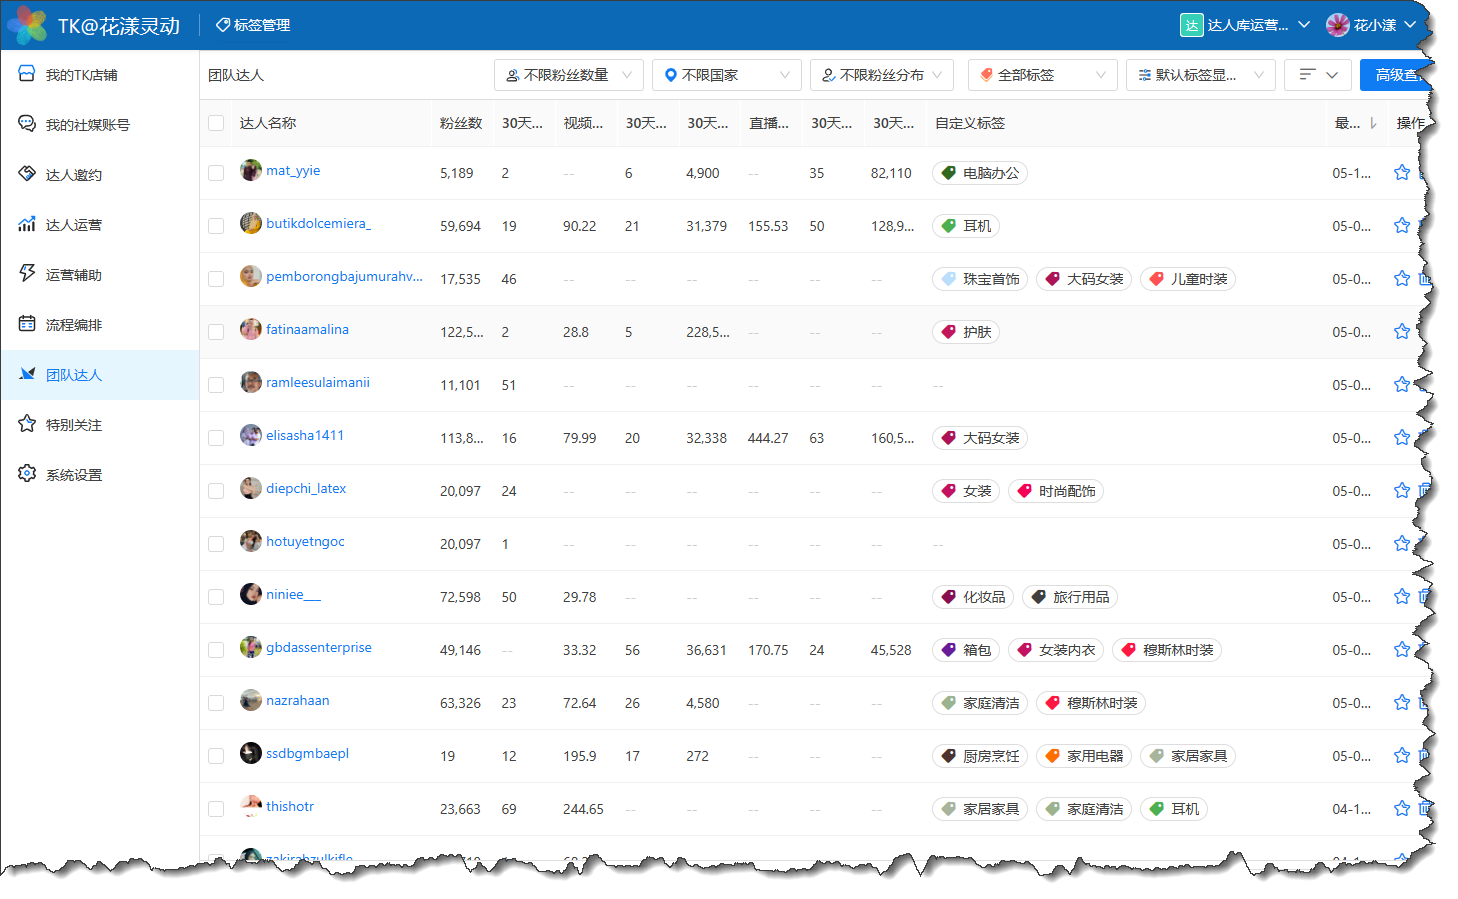Star the butikdolcemiera_ influencer row

click(1401, 226)
